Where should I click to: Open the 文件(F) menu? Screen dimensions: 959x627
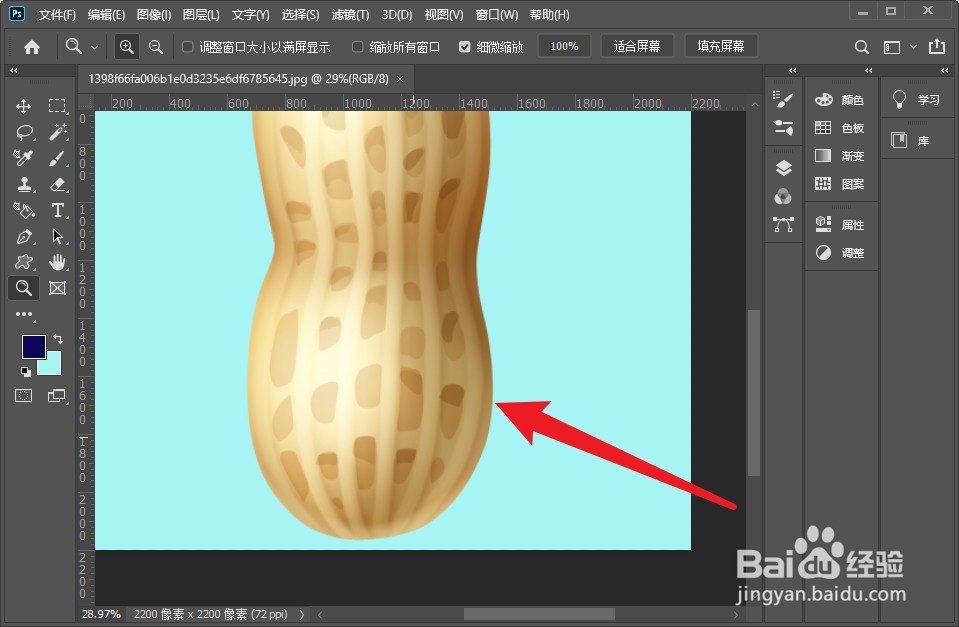57,14
